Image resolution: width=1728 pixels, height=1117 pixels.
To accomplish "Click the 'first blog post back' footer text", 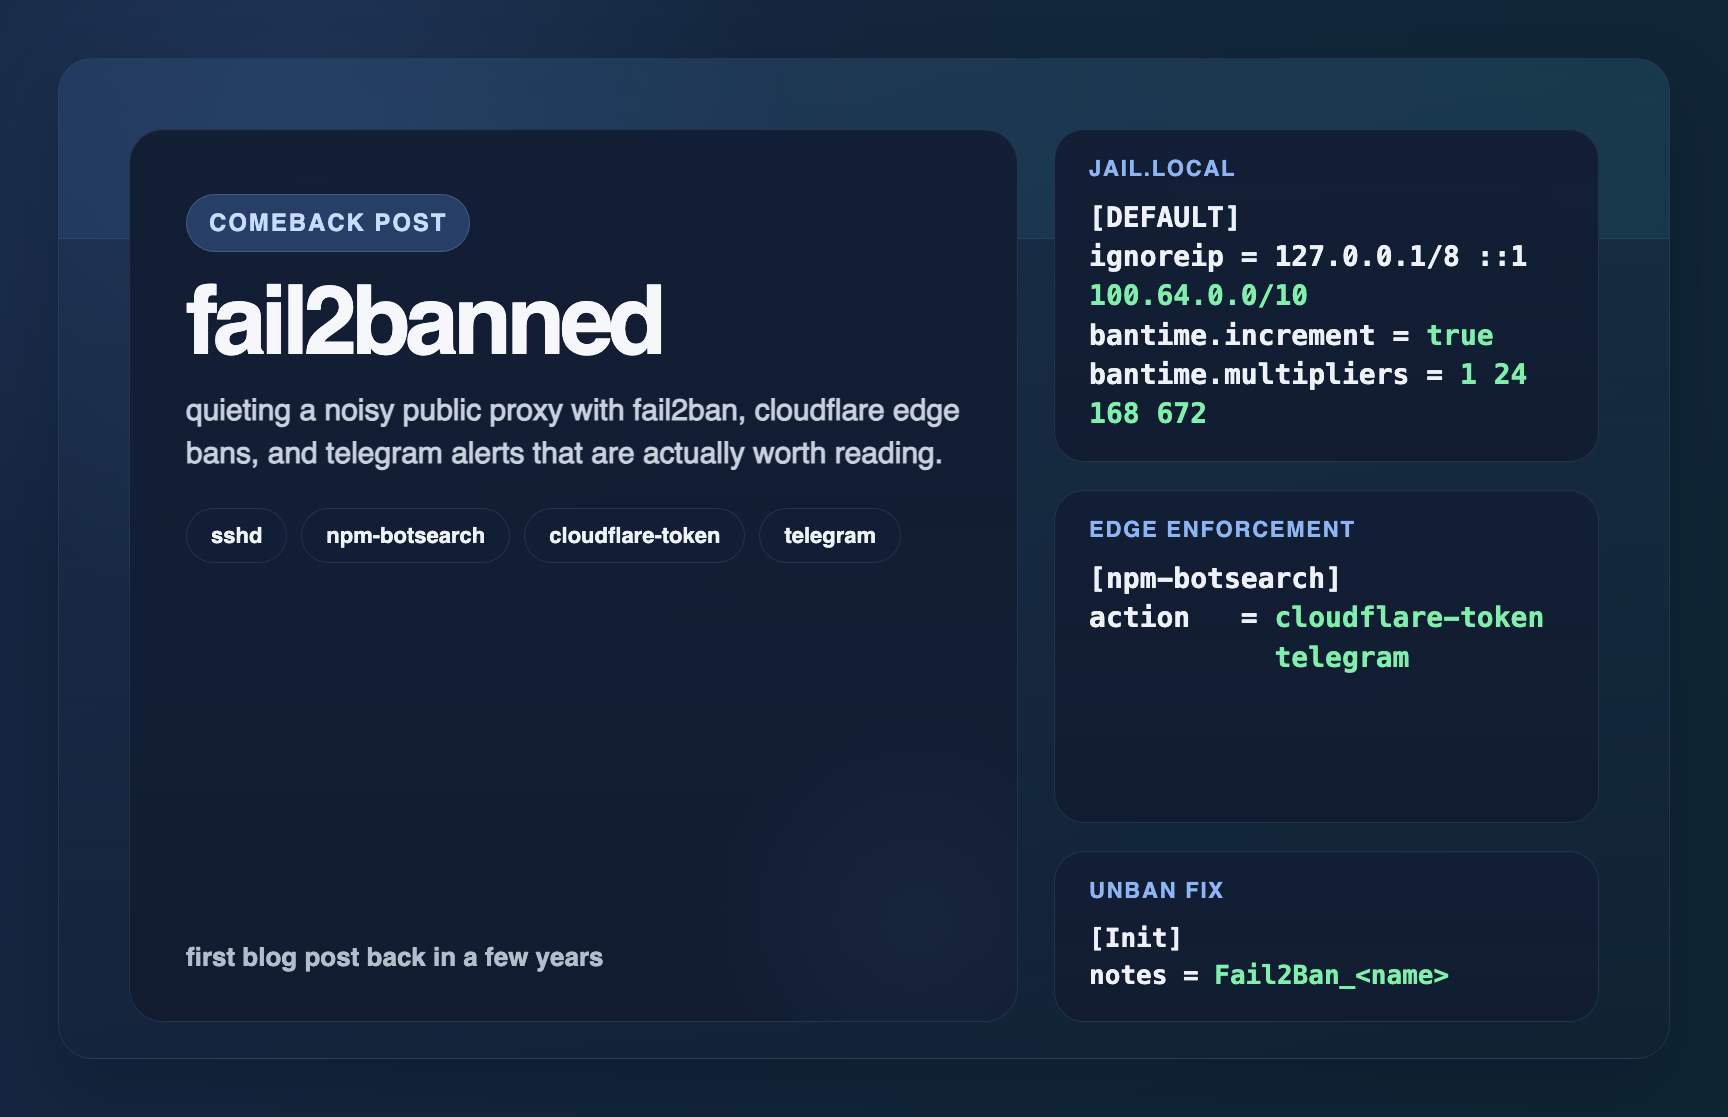I will [x=394, y=957].
